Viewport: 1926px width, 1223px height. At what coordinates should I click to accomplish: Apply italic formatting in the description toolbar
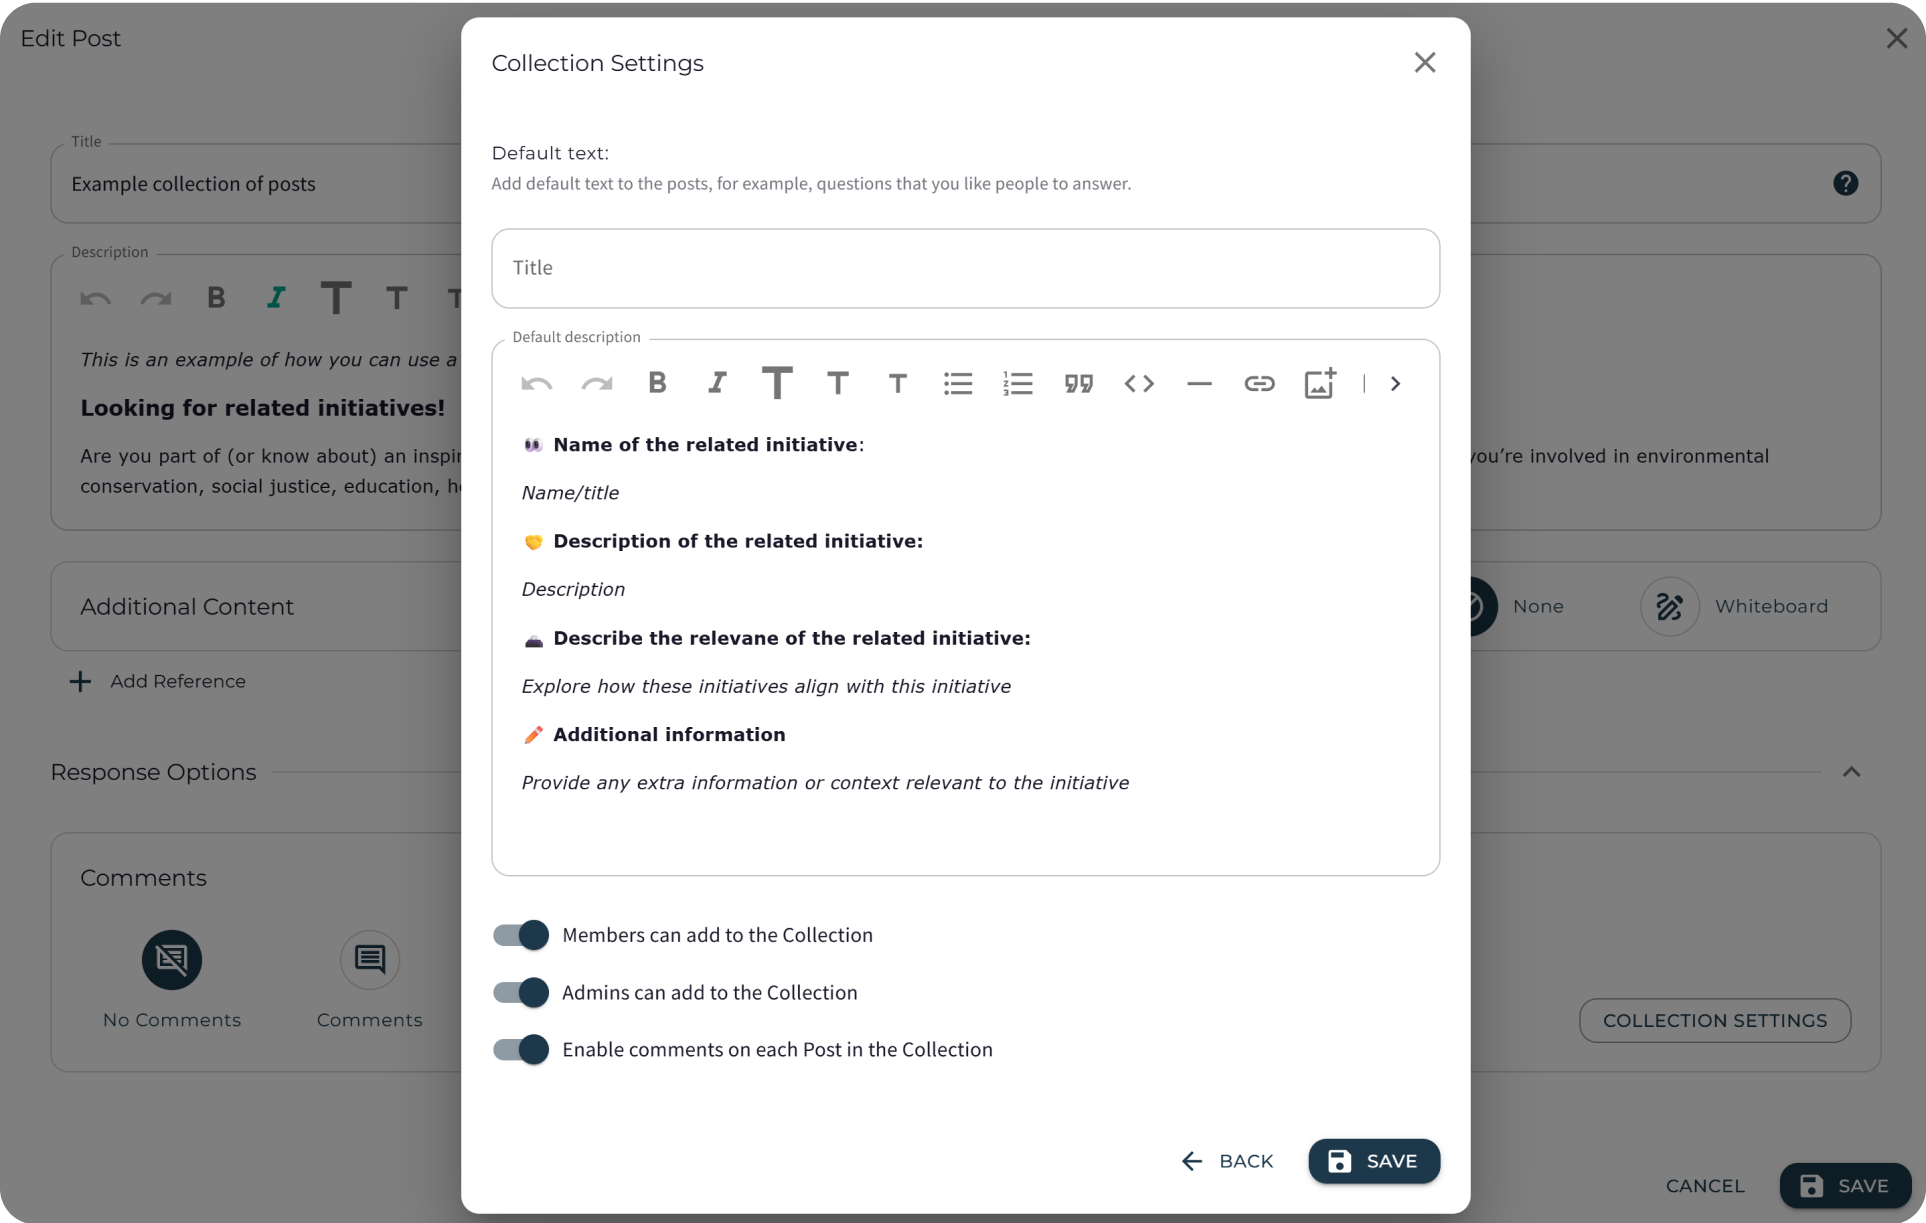point(716,383)
